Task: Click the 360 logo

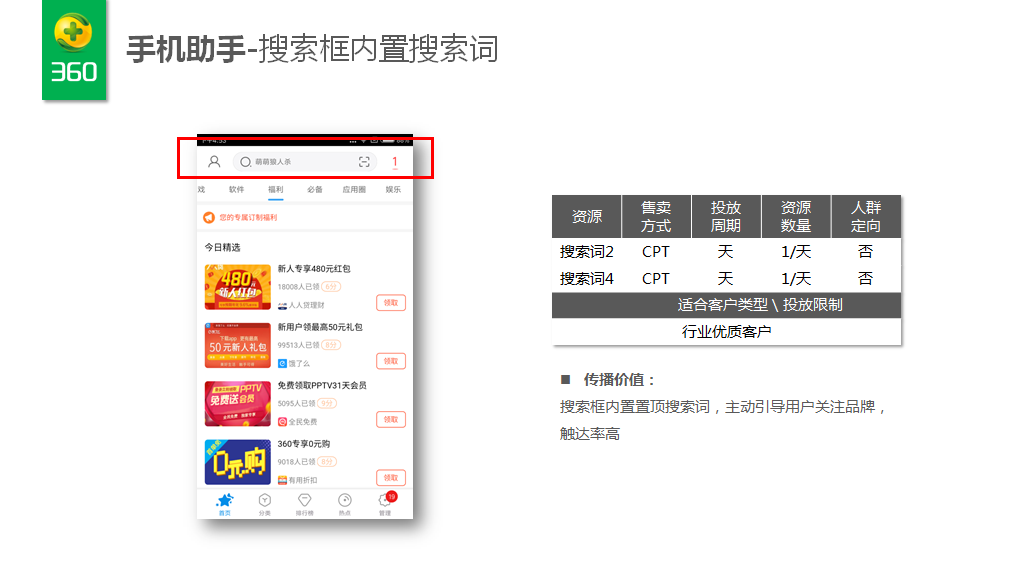Action: tap(74, 50)
